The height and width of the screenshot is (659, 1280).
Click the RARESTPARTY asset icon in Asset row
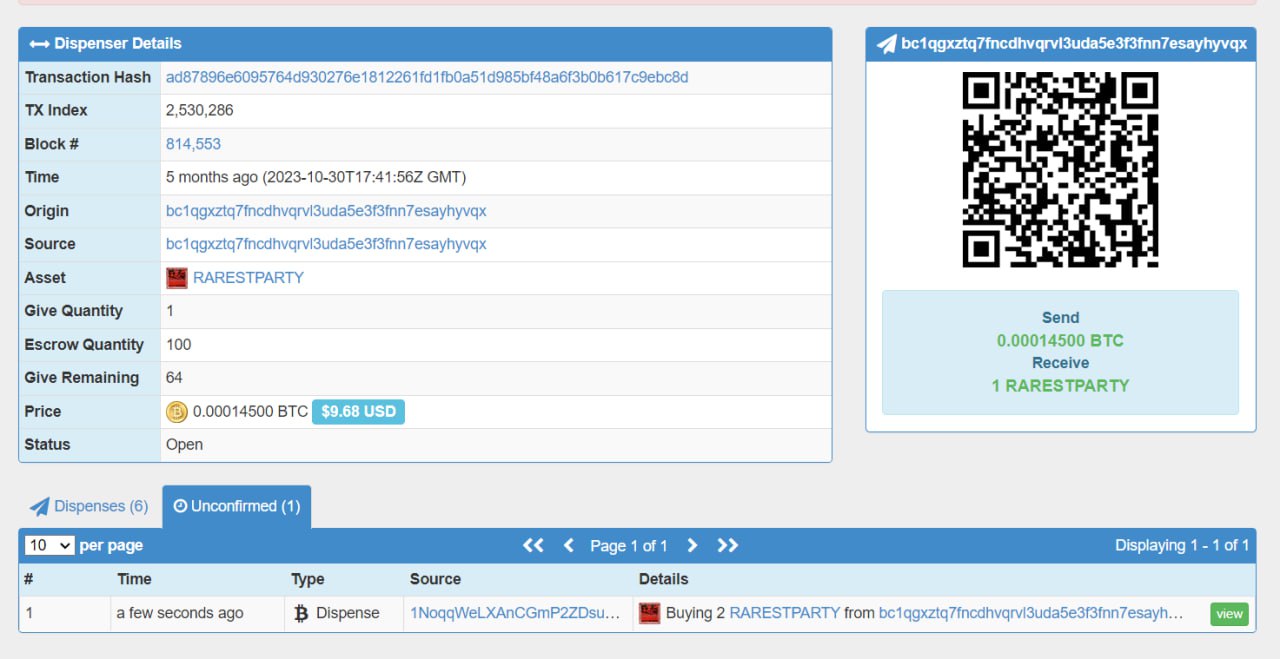(177, 278)
